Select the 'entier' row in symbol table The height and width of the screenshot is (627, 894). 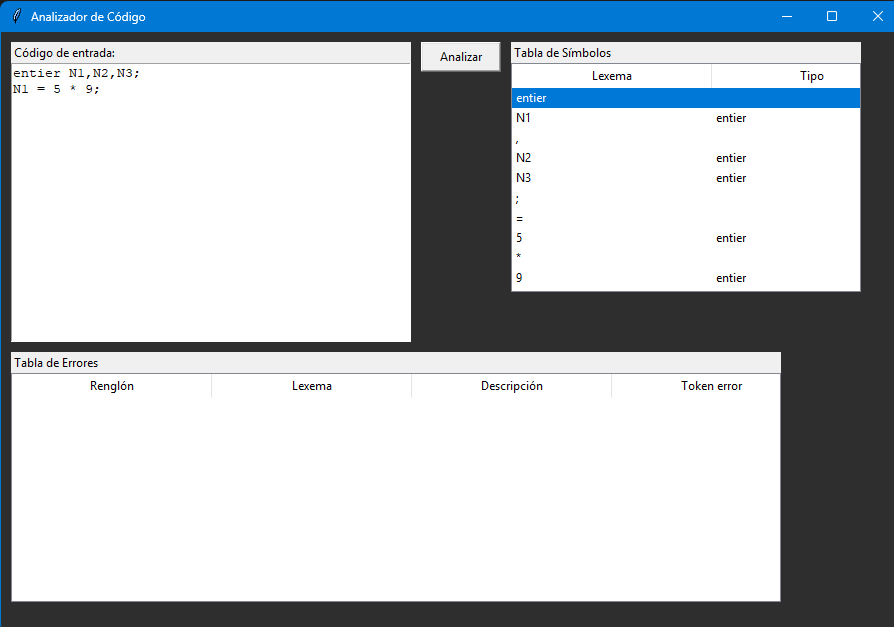685,98
